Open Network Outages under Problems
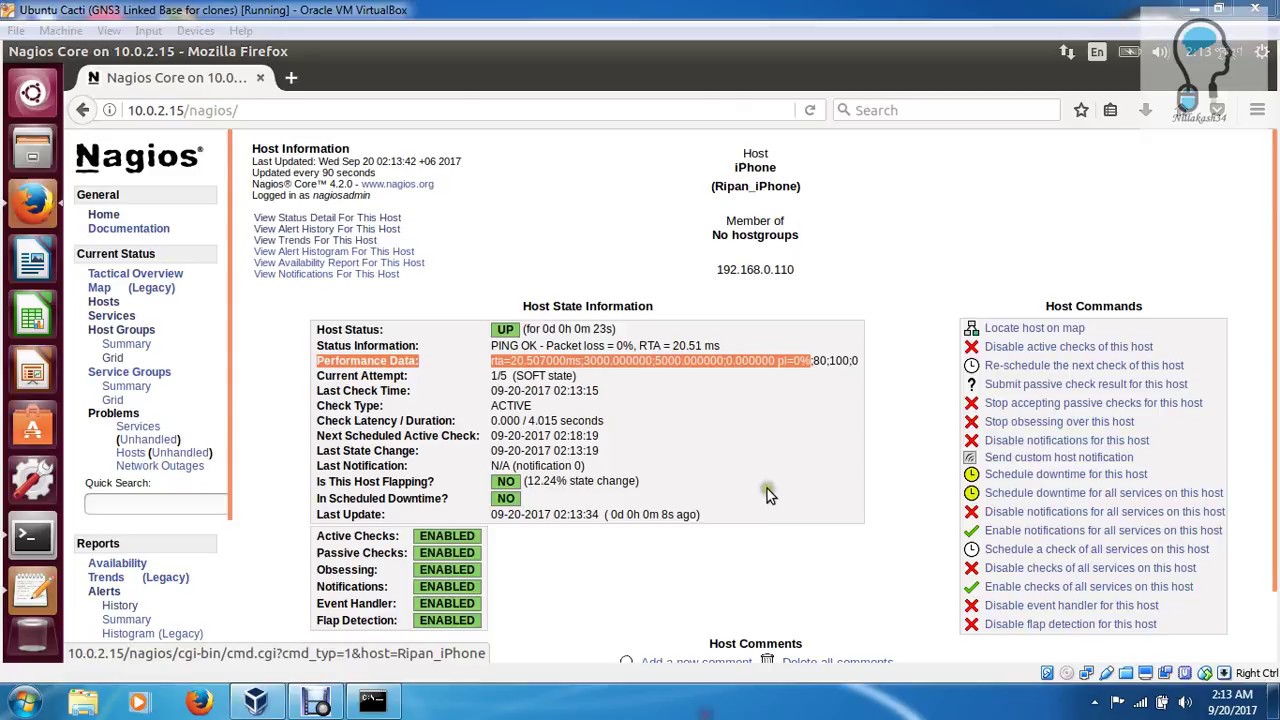Screen dimensions: 1280x720 (x=160, y=466)
